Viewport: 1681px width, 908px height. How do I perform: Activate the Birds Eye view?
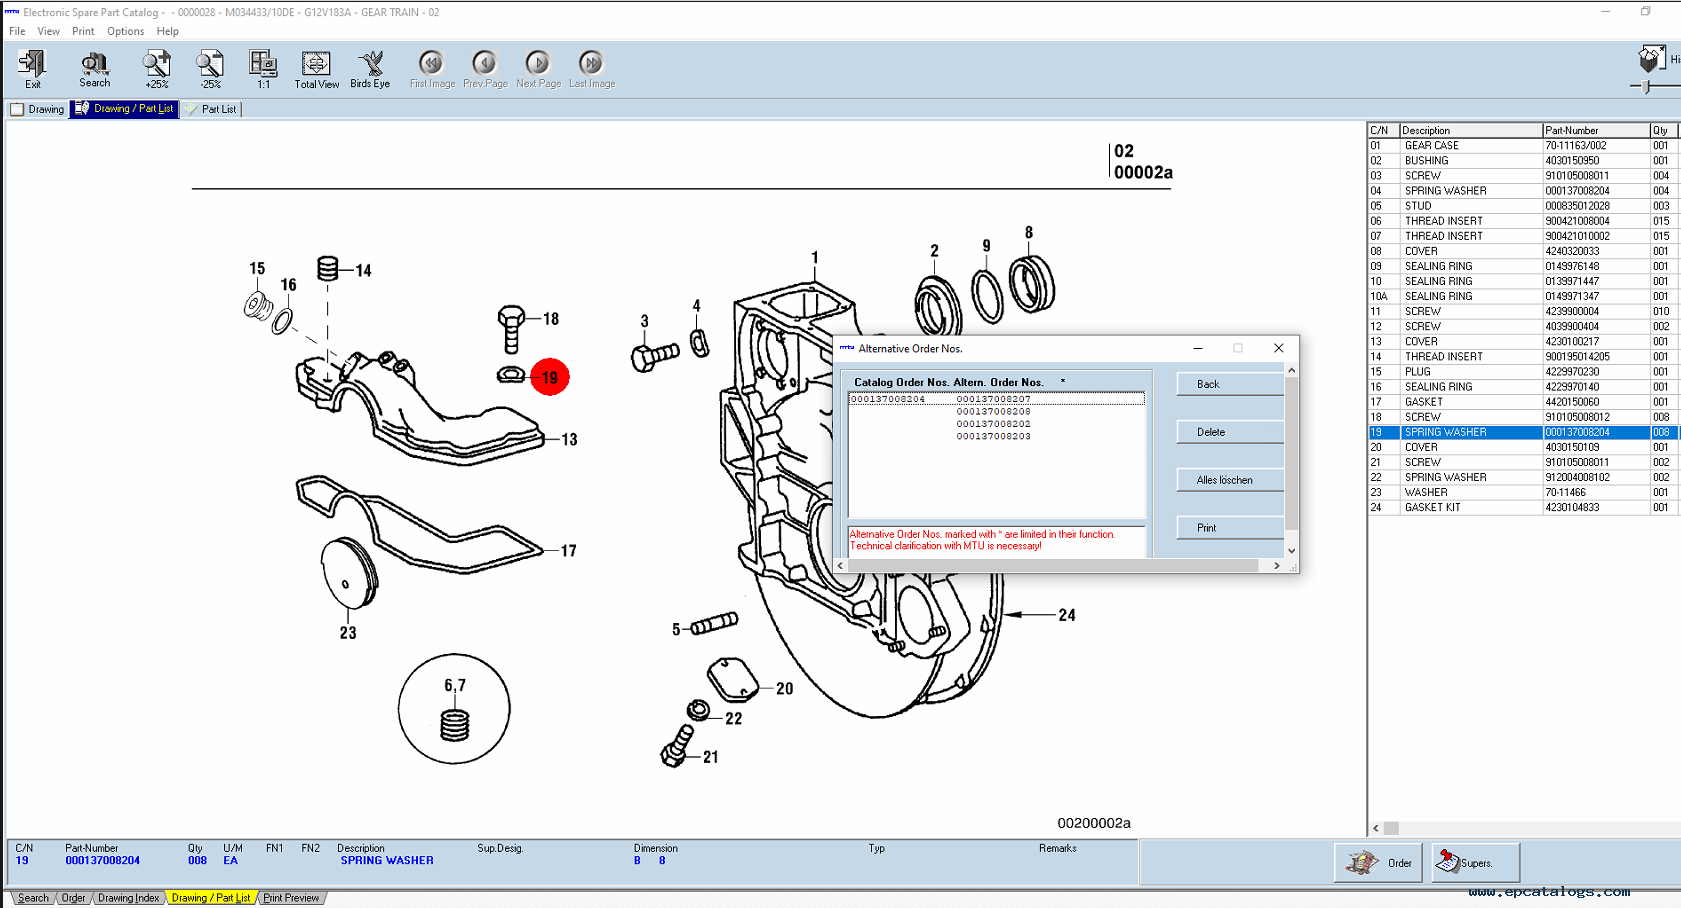(x=370, y=68)
